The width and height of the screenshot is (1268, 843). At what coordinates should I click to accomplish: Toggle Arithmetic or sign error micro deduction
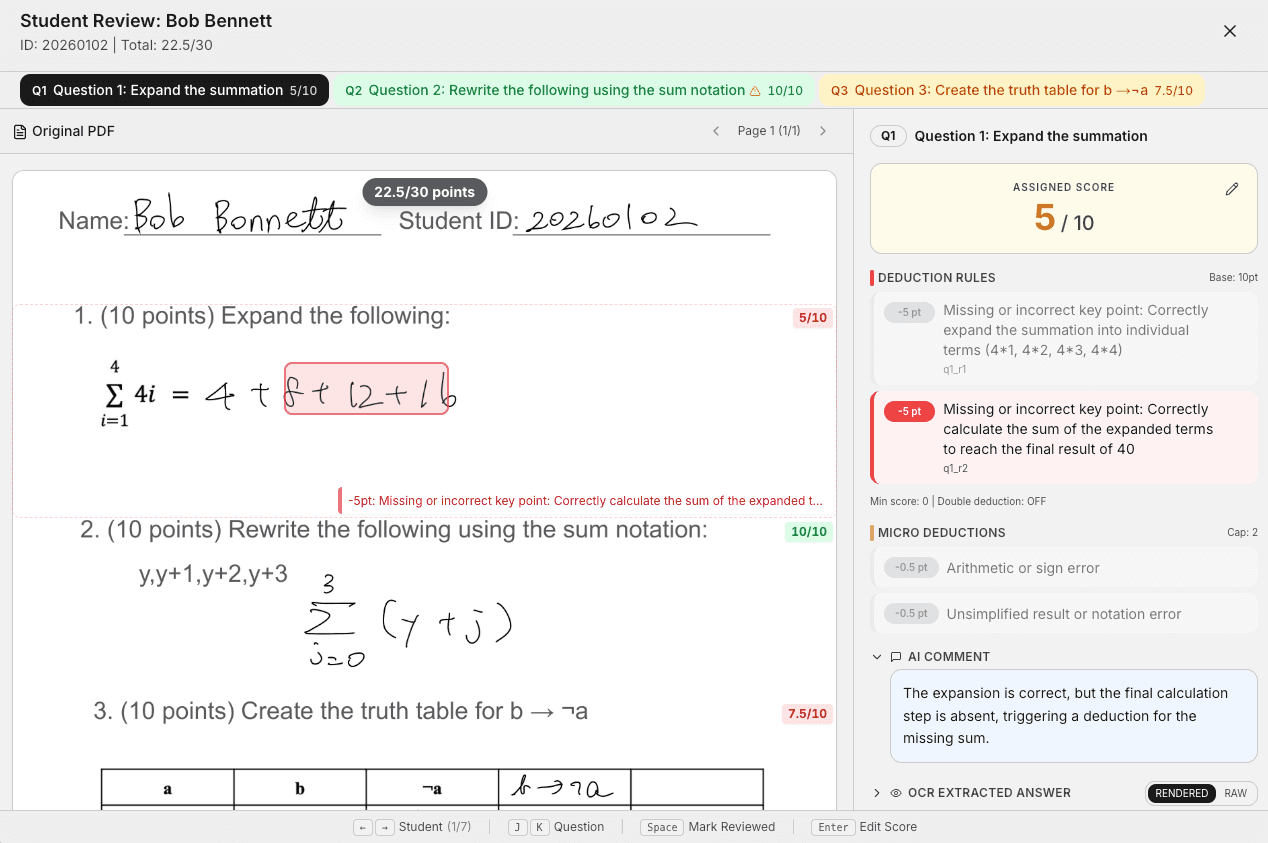pyautogui.click(x=1064, y=568)
